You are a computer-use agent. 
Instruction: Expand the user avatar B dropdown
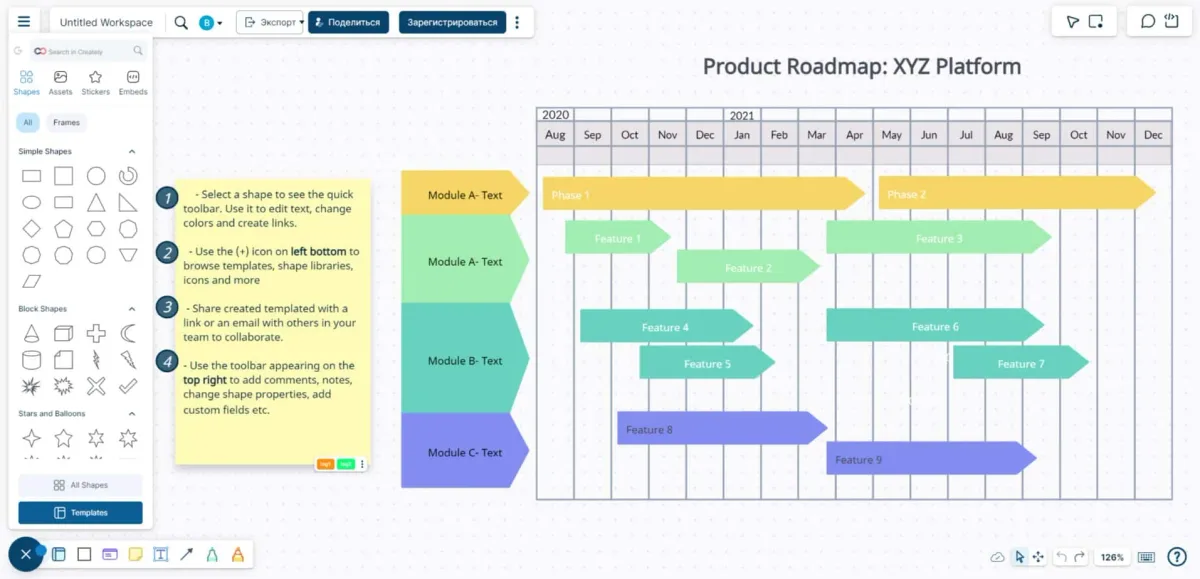pos(211,22)
